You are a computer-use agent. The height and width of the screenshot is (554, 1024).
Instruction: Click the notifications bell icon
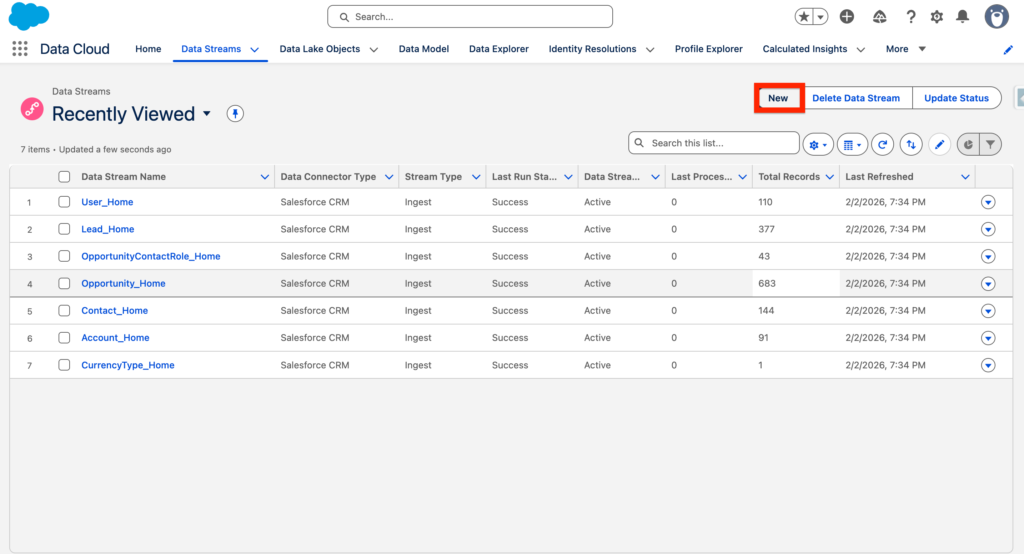click(x=962, y=17)
